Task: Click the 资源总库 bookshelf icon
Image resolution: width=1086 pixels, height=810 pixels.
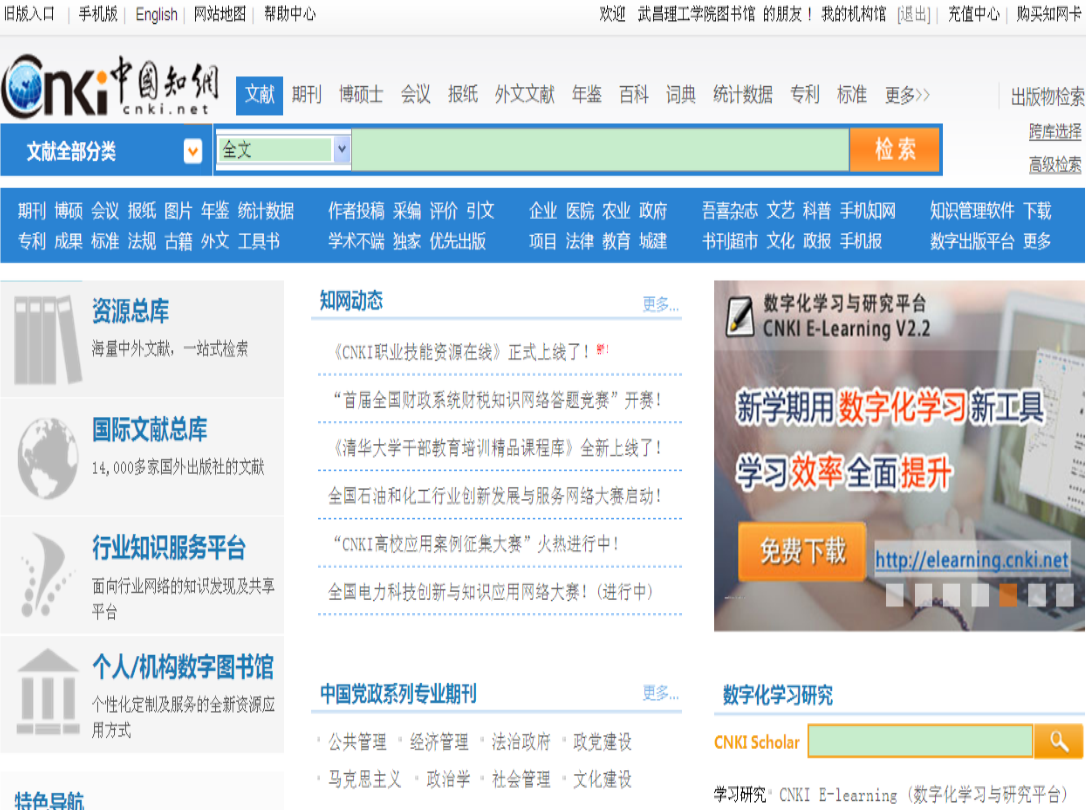Action: click(x=47, y=339)
